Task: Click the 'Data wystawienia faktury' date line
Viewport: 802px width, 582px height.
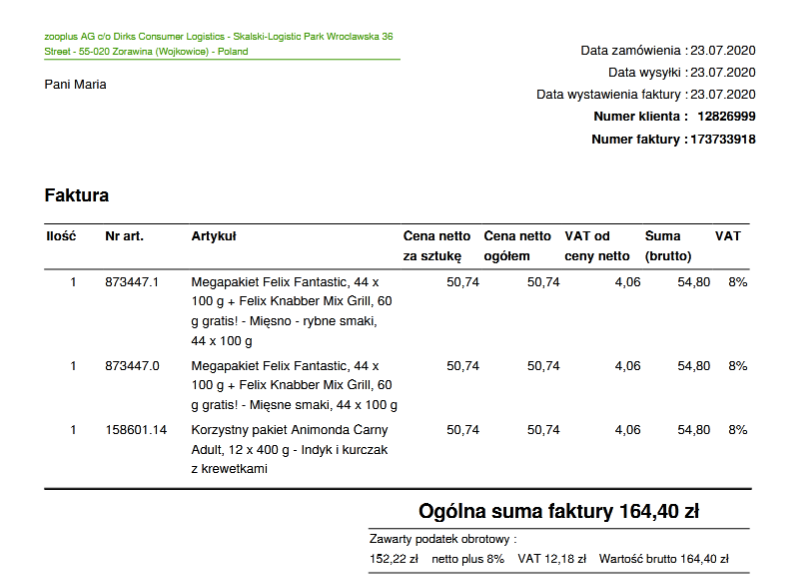Action: (x=646, y=95)
